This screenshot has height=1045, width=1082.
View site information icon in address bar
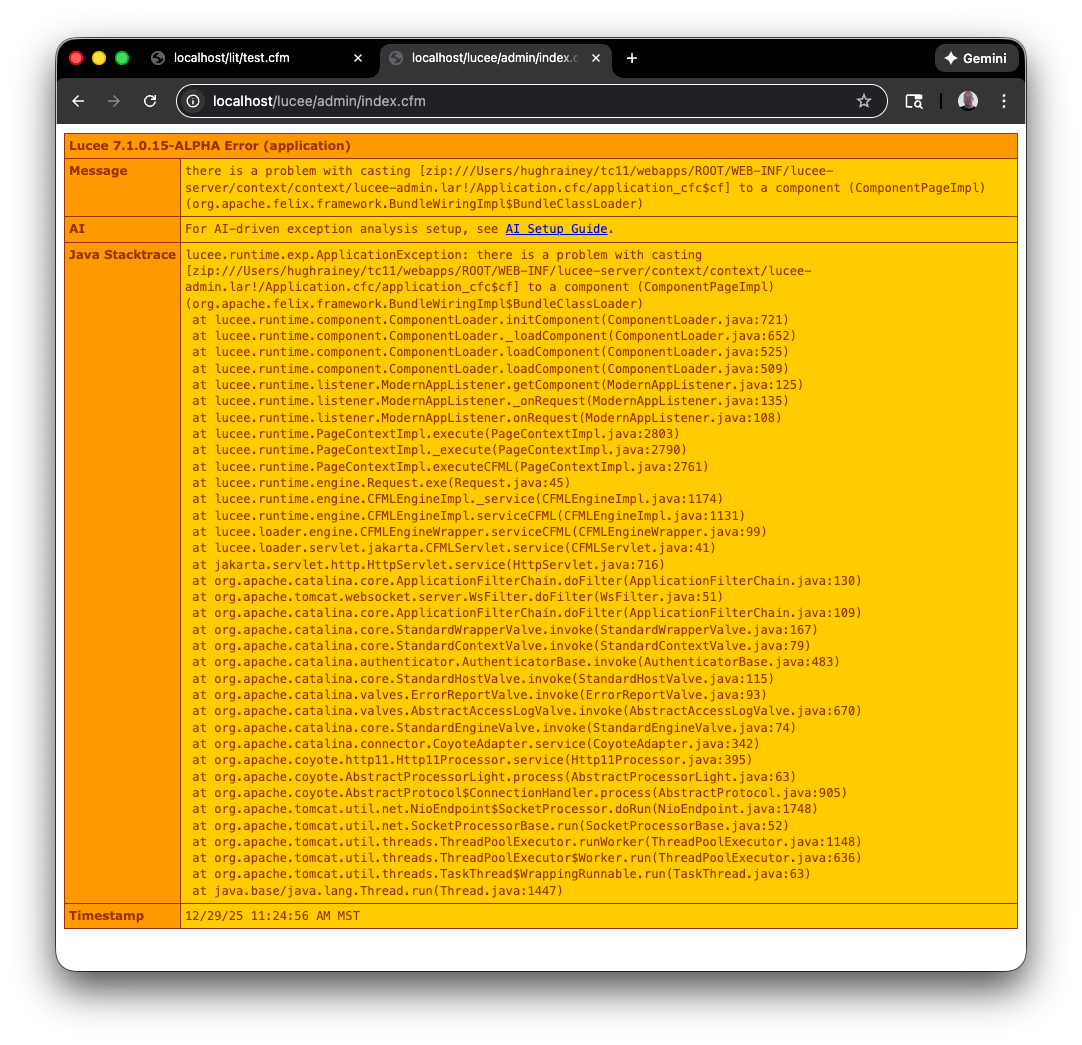coord(195,101)
